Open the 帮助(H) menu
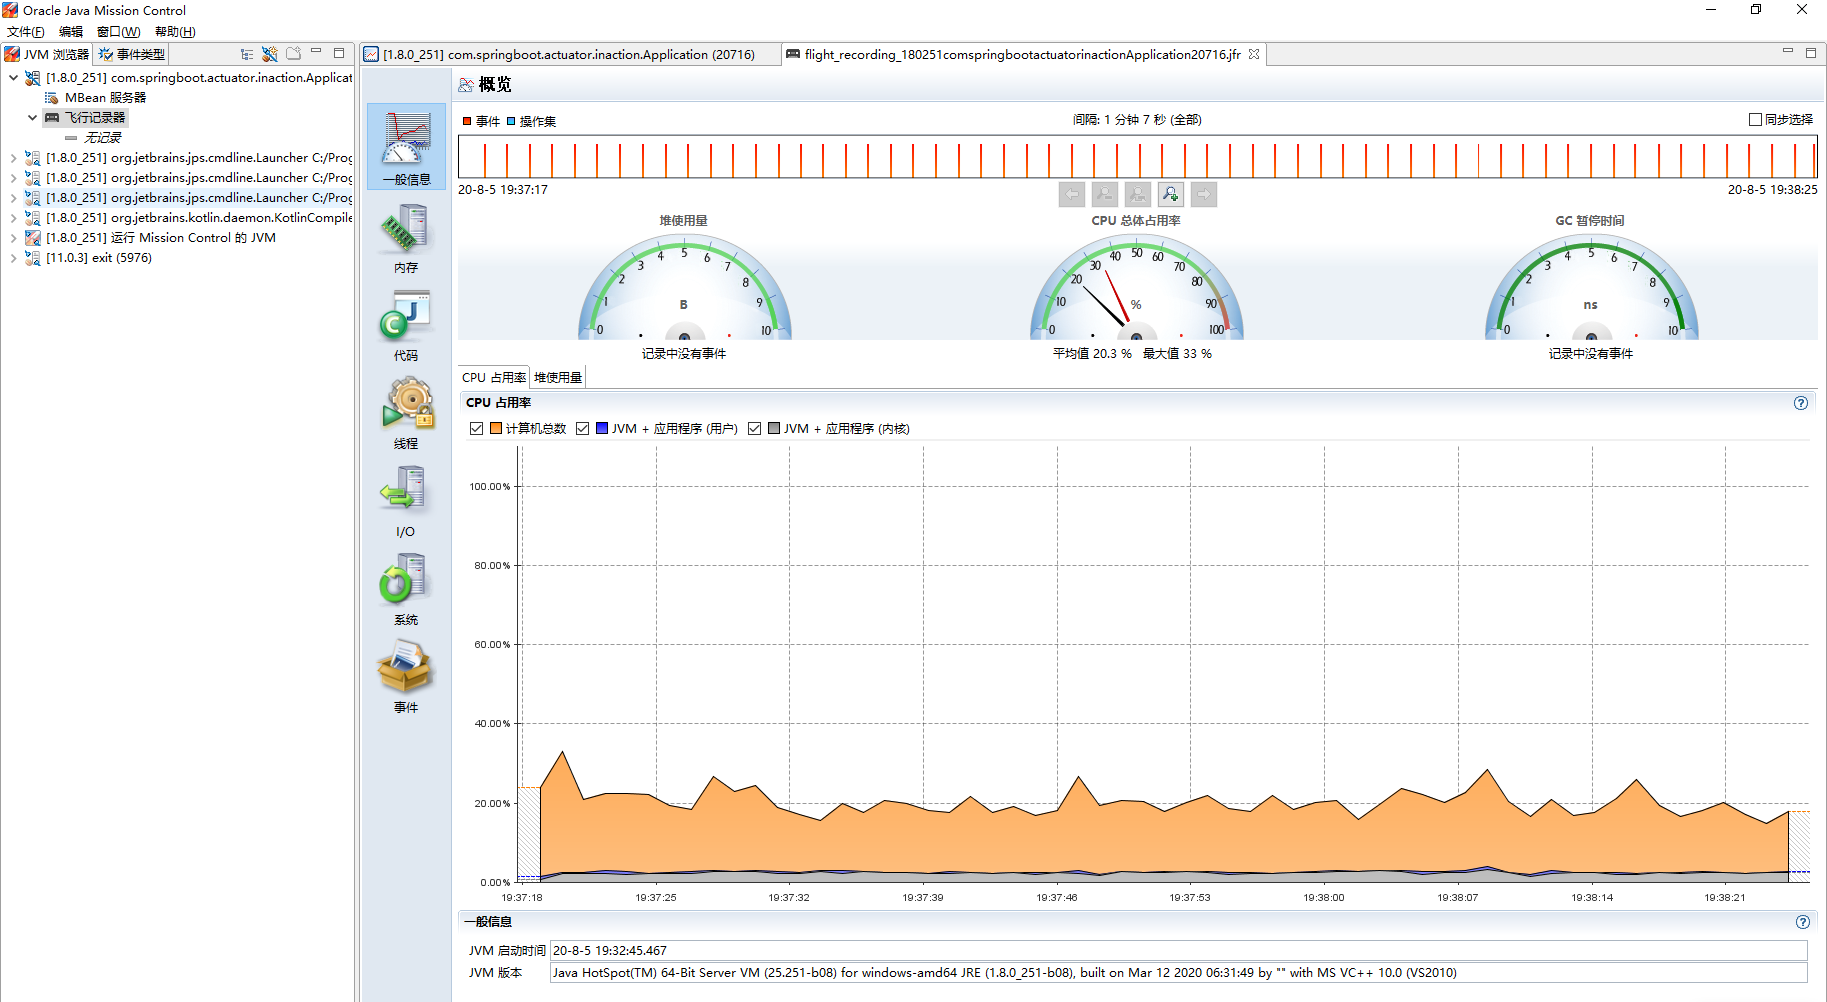The height and width of the screenshot is (1002, 1827). pyautogui.click(x=175, y=31)
